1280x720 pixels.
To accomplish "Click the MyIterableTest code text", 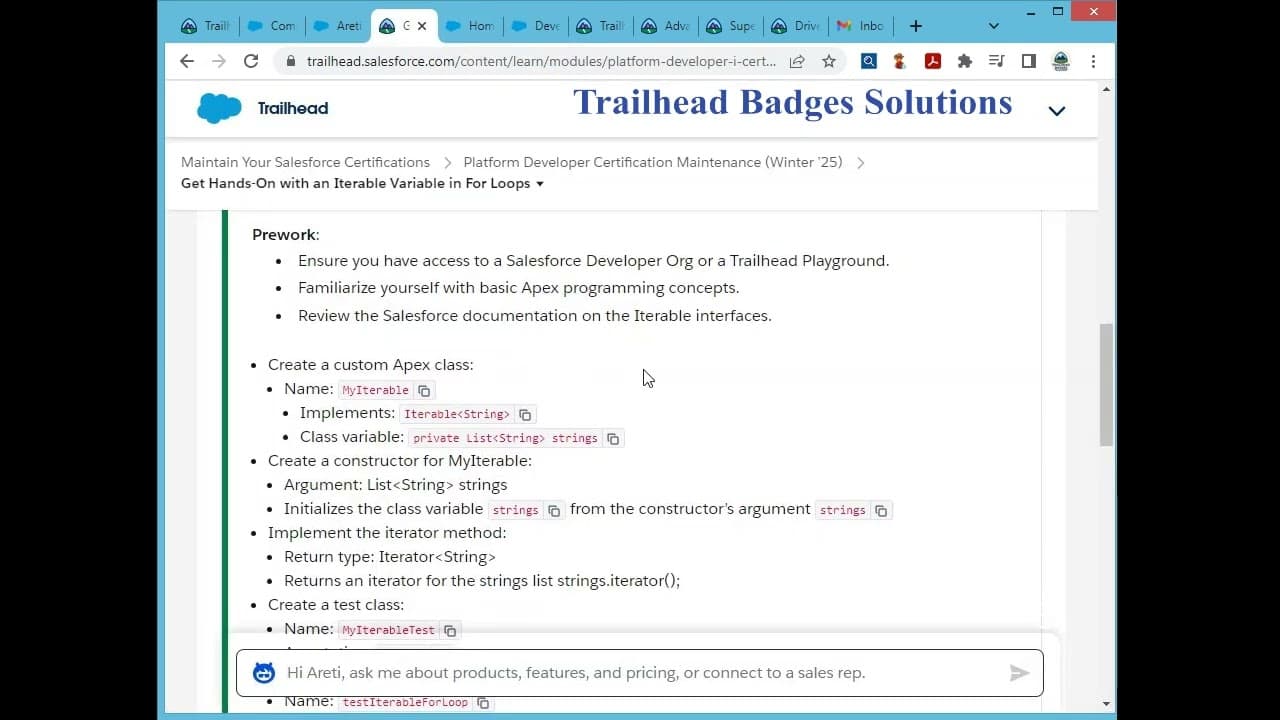I will pyautogui.click(x=389, y=630).
